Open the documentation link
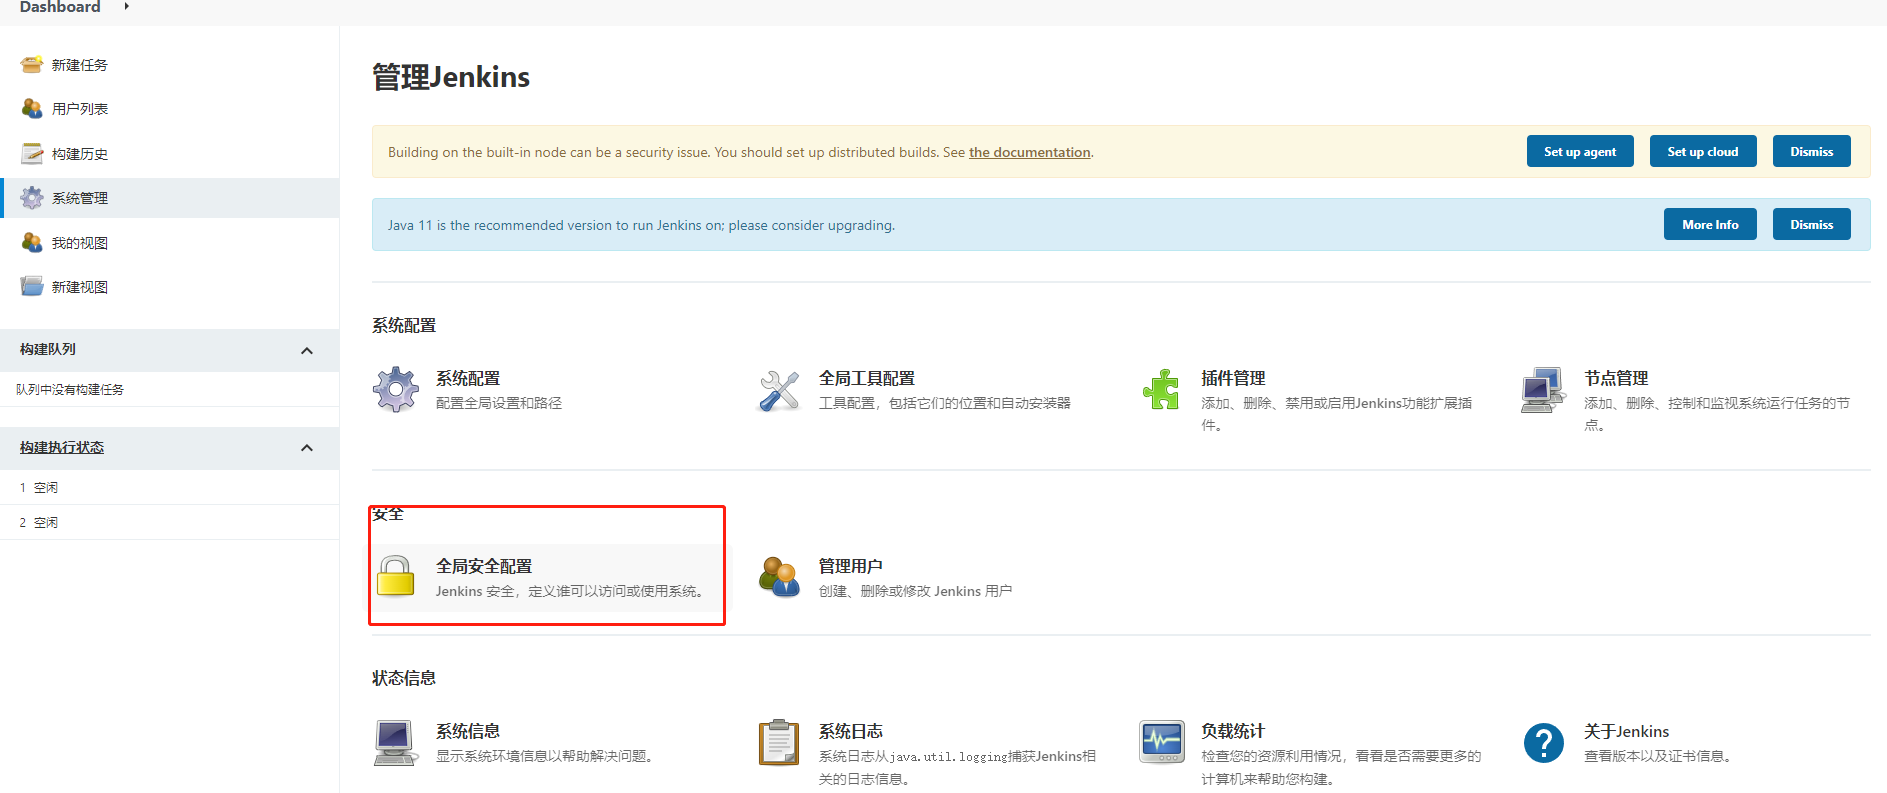1887x793 pixels. [1030, 152]
